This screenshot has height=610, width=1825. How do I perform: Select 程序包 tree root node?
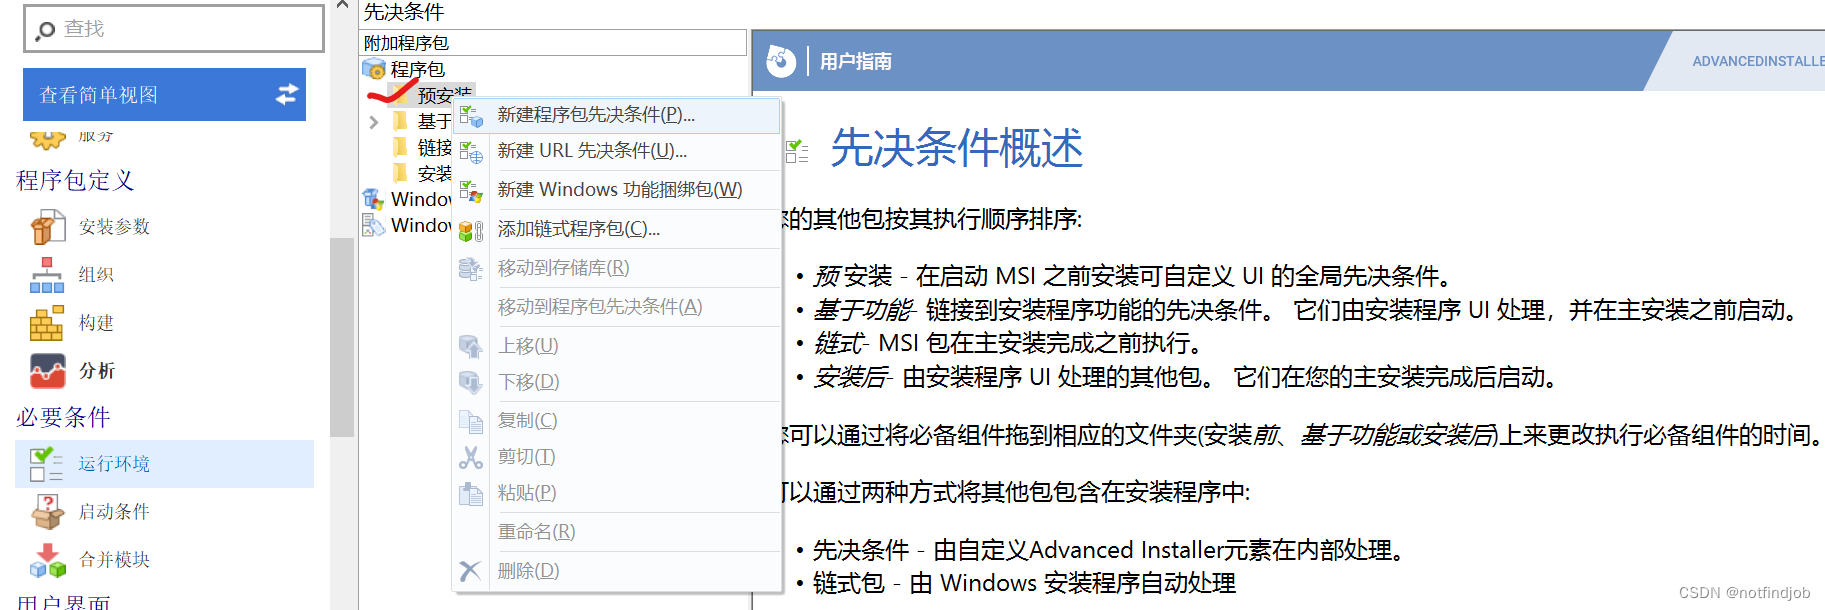417,69
